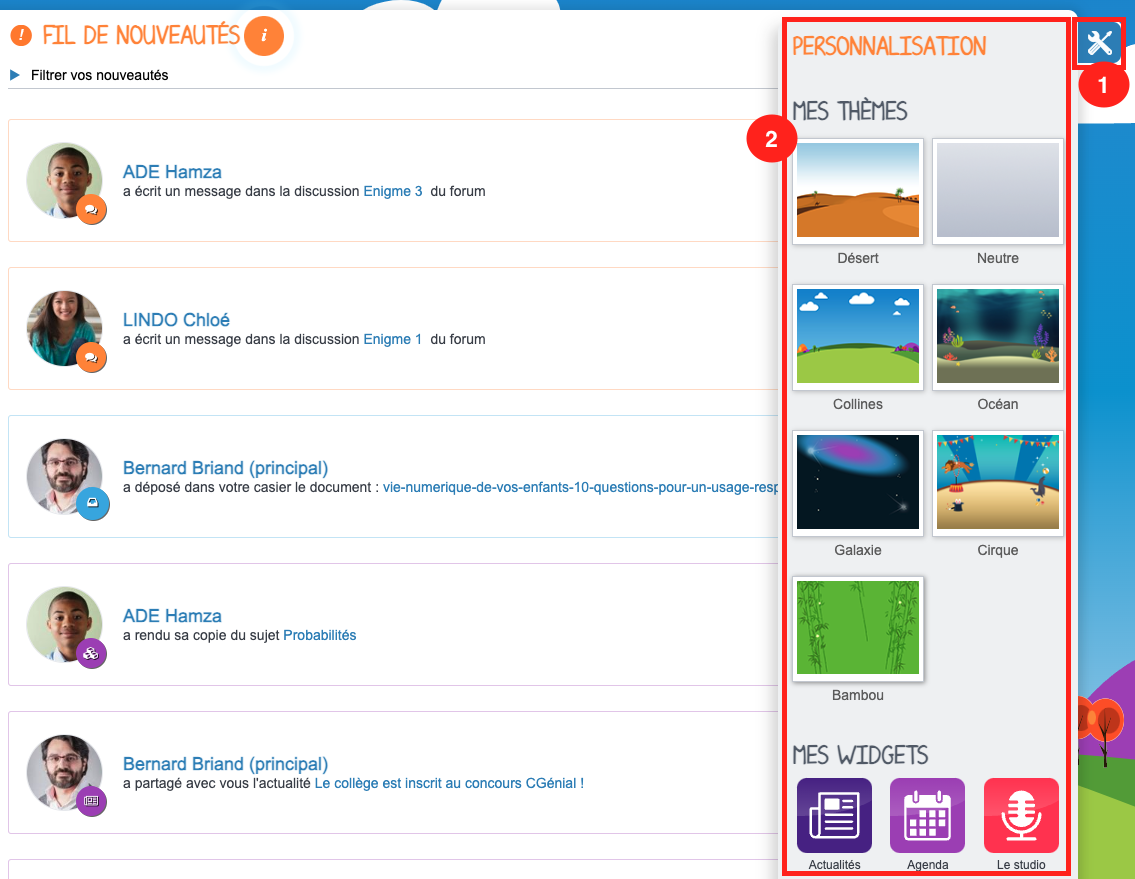Click the orange info icon beside Fil de nouveautés

click(x=264, y=36)
